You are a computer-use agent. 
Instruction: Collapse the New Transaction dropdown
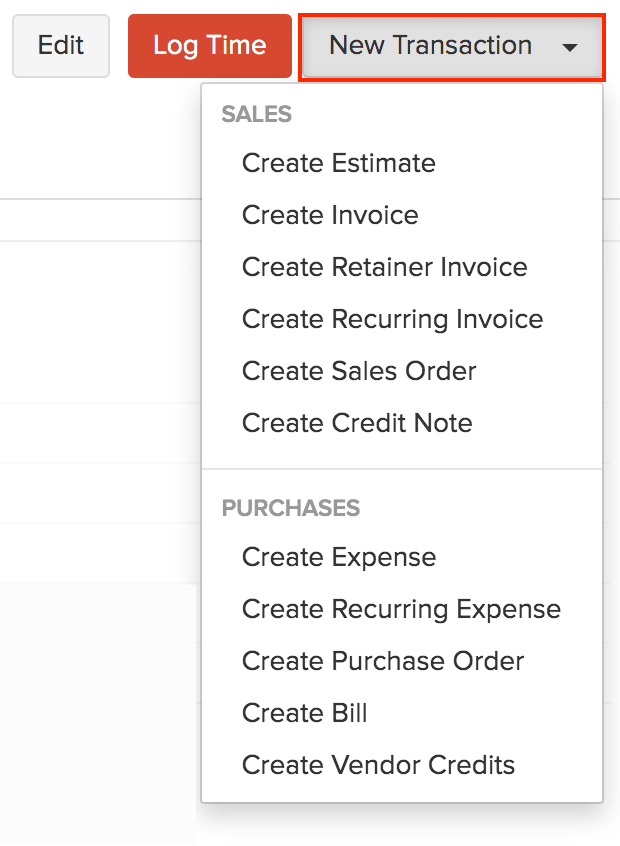point(431,46)
